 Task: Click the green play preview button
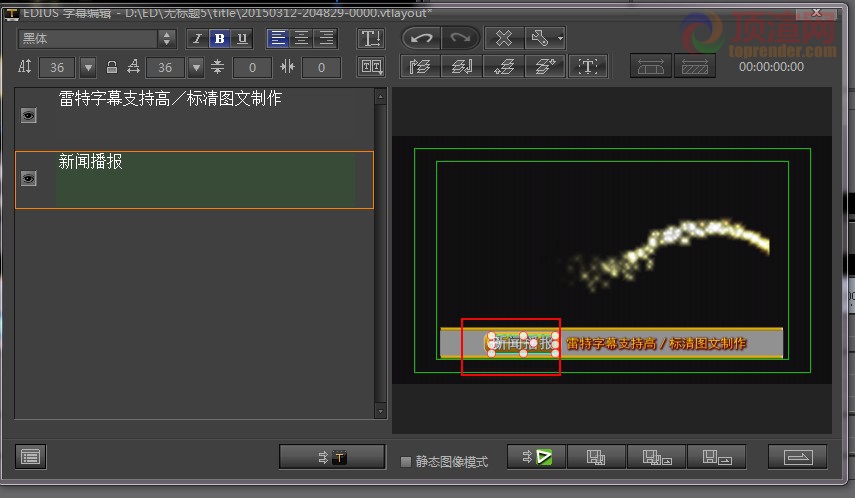click(537, 457)
